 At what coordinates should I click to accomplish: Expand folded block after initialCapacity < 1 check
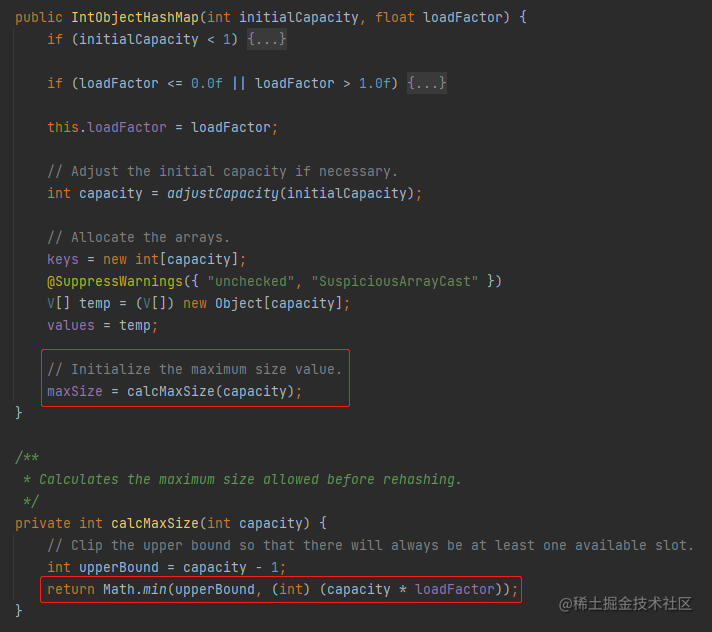coord(267,39)
